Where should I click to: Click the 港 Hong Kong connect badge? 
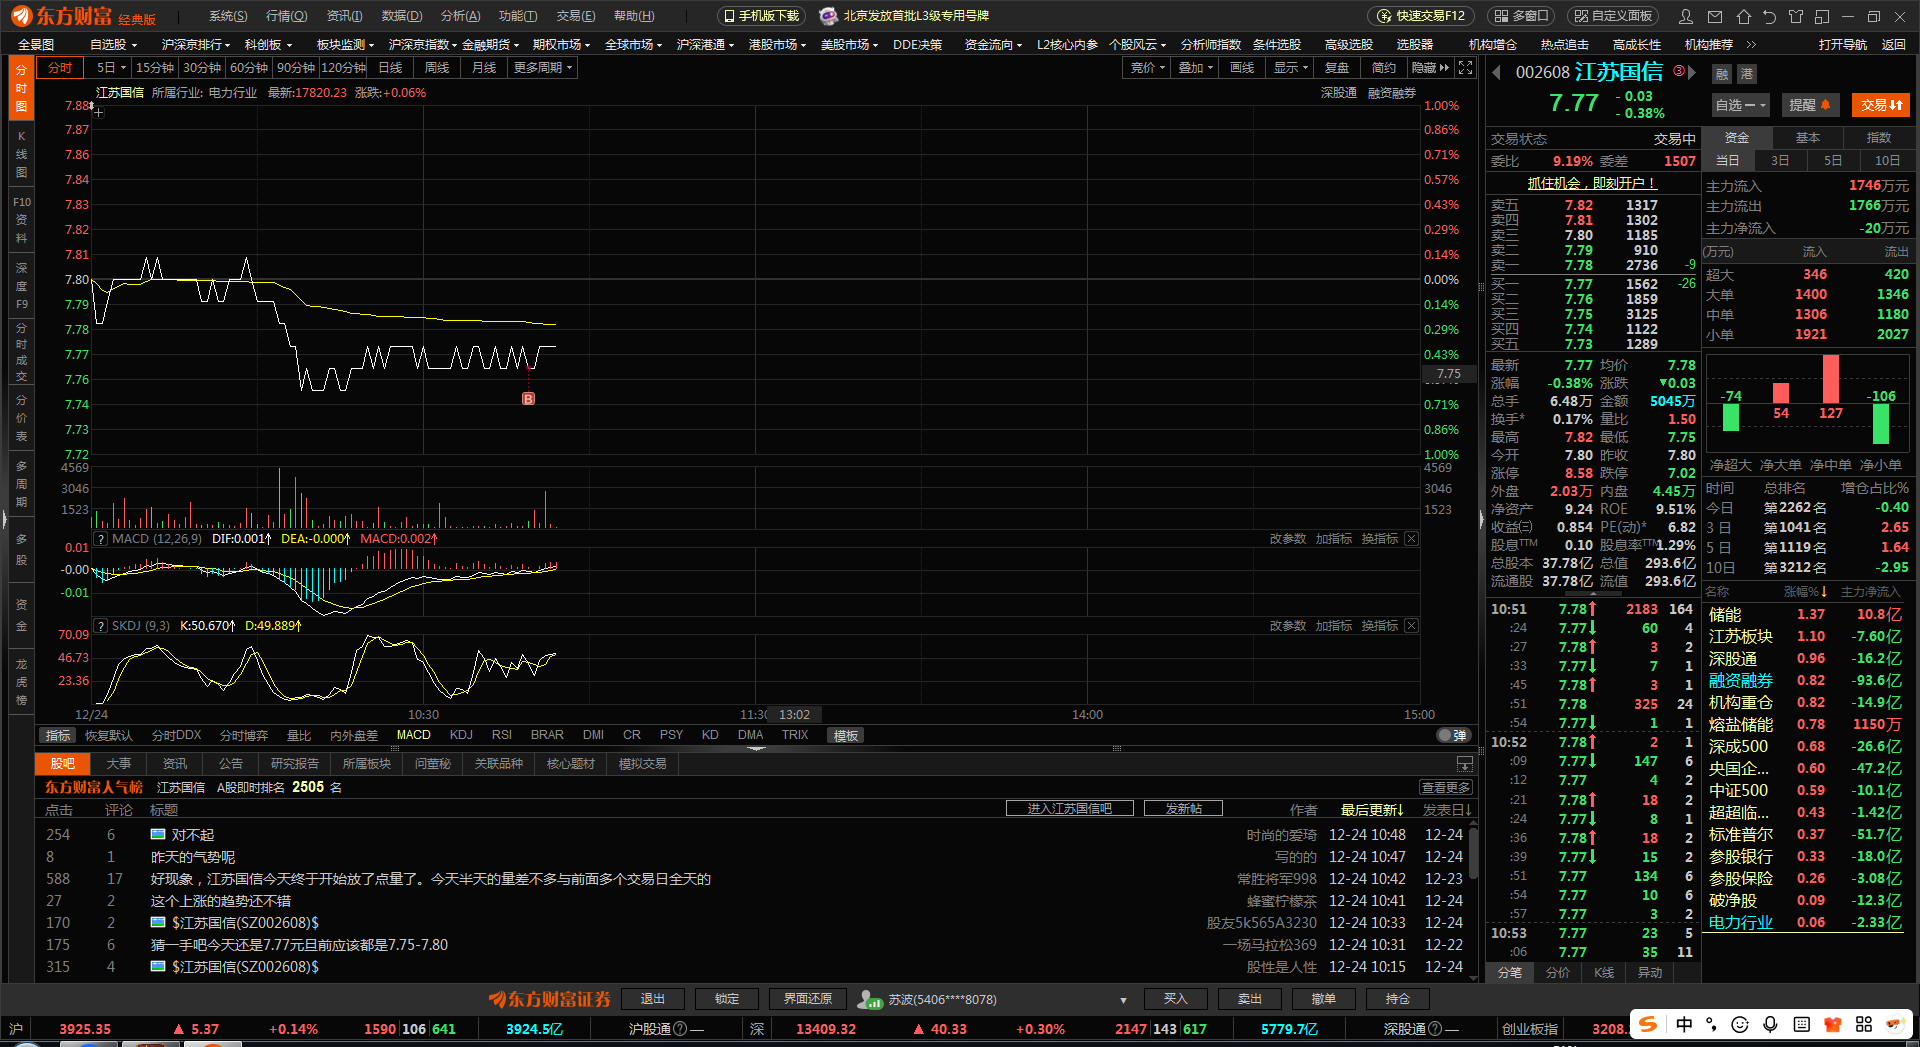click(1746, 74)
